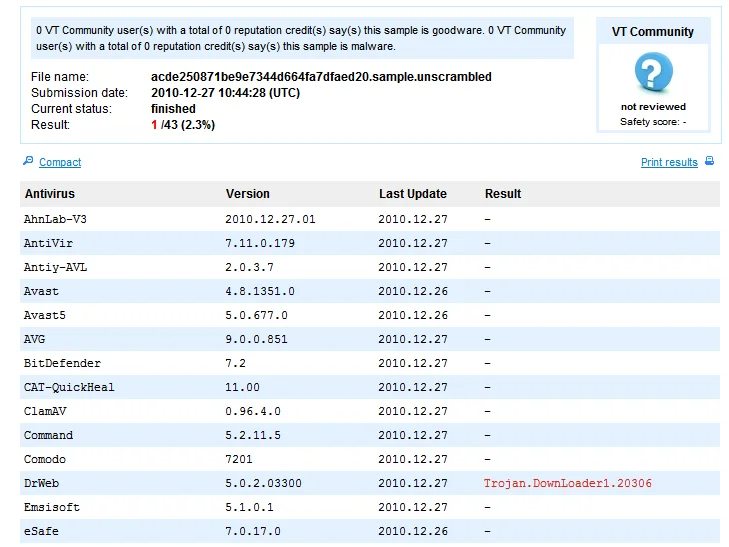Click the Antivirus column header
729x547 pixels.
pyautogui.click(x=50, y=194)
